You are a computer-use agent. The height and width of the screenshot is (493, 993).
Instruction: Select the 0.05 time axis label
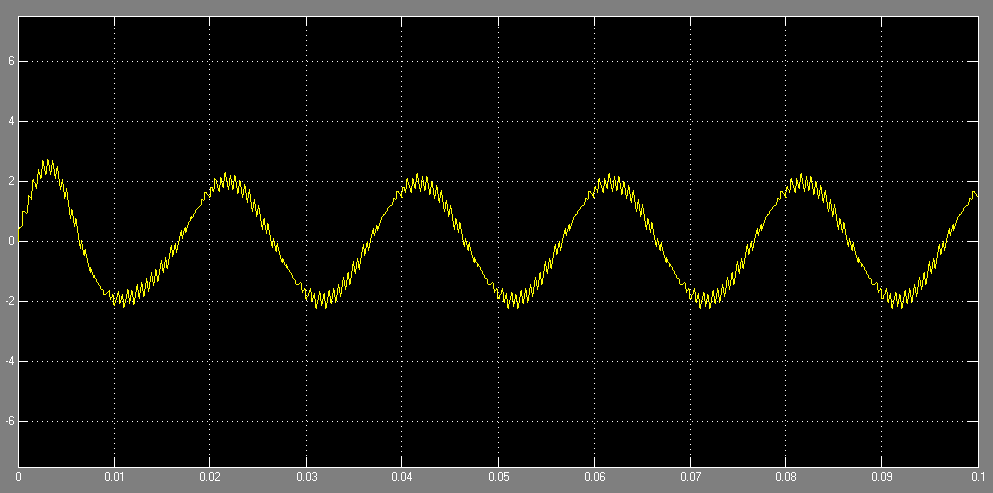pos(498,476)
